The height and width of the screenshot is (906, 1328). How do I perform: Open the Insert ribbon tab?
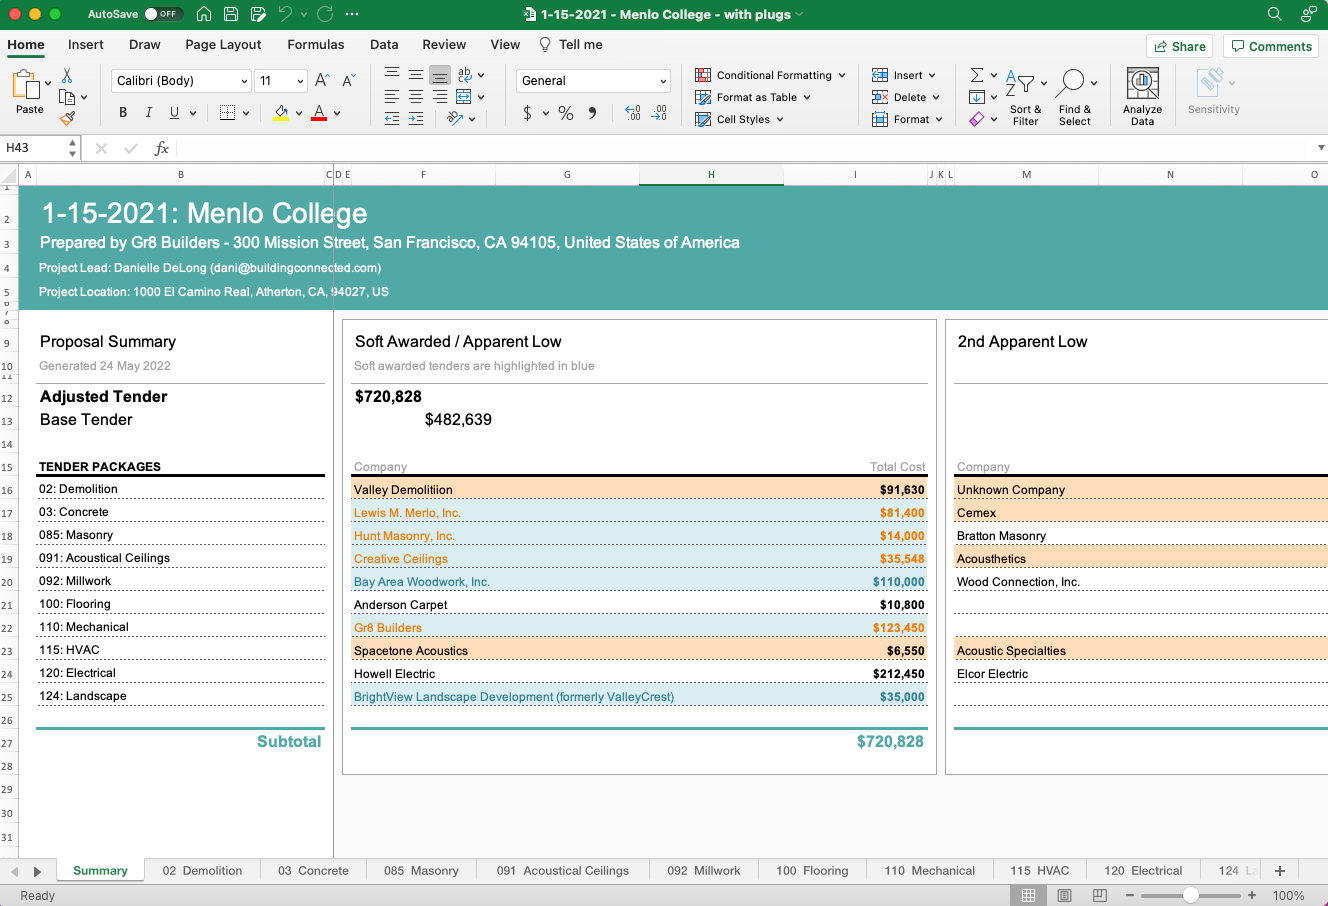coord(86,45)
